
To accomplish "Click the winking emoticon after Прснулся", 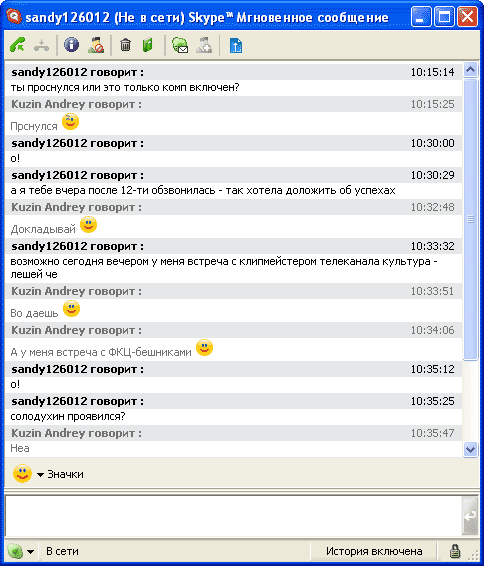I will [x=70, y=122].
